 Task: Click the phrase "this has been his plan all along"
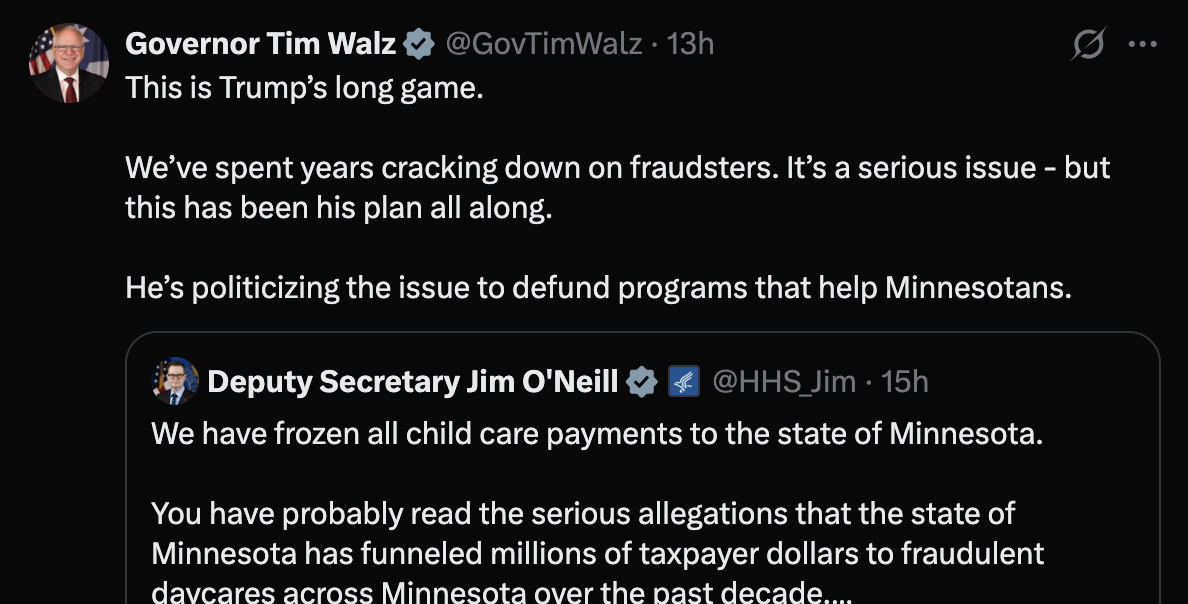pos(338,208)
